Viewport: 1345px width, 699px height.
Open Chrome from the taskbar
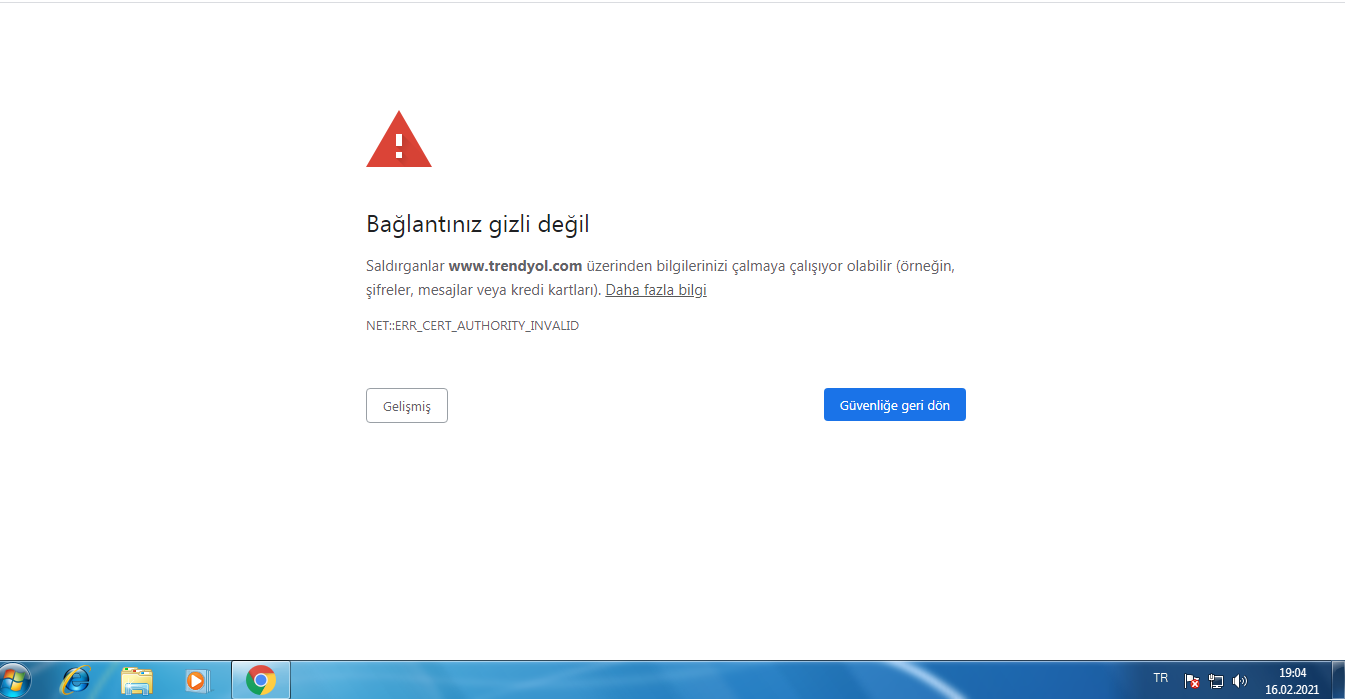coord(260,680)
